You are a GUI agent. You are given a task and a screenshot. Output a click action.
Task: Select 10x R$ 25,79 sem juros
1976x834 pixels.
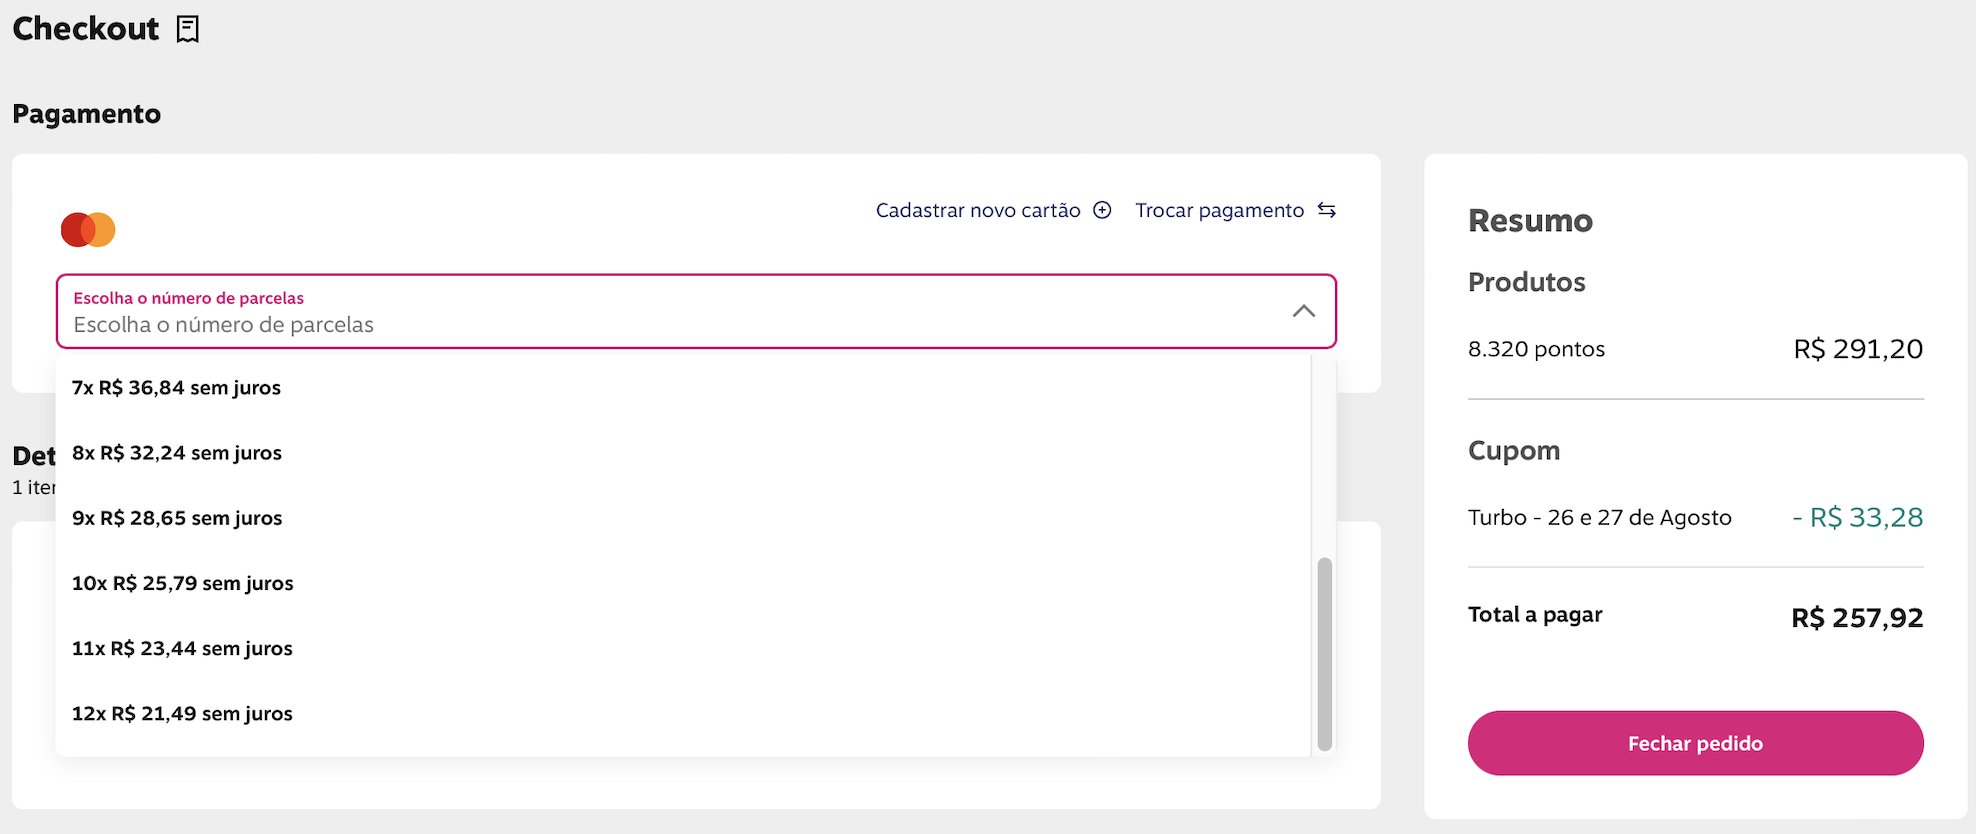point(182,583)
